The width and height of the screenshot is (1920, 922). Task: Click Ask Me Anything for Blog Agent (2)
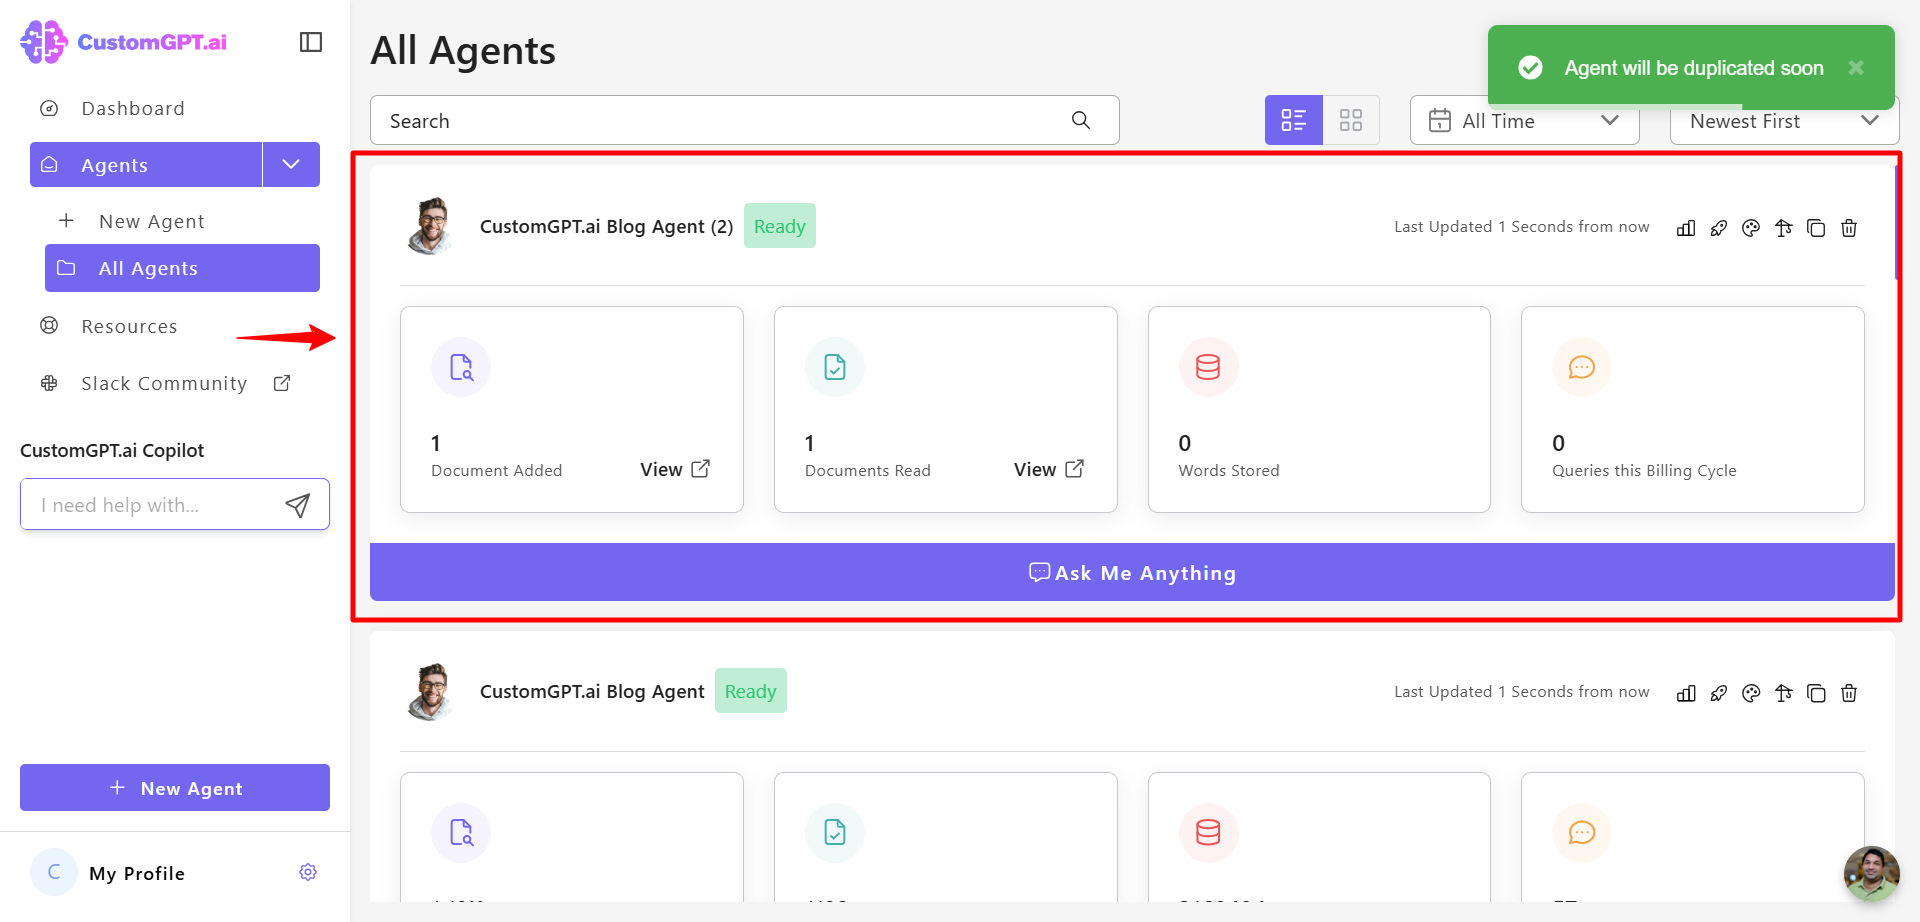[x=1132, y=572]
